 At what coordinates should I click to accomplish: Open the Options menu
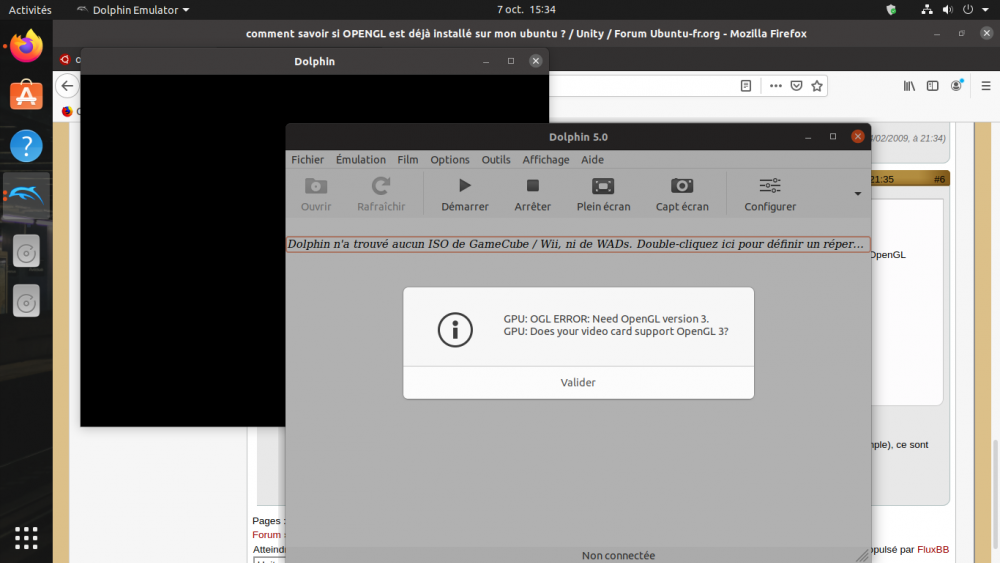[450, 159]
